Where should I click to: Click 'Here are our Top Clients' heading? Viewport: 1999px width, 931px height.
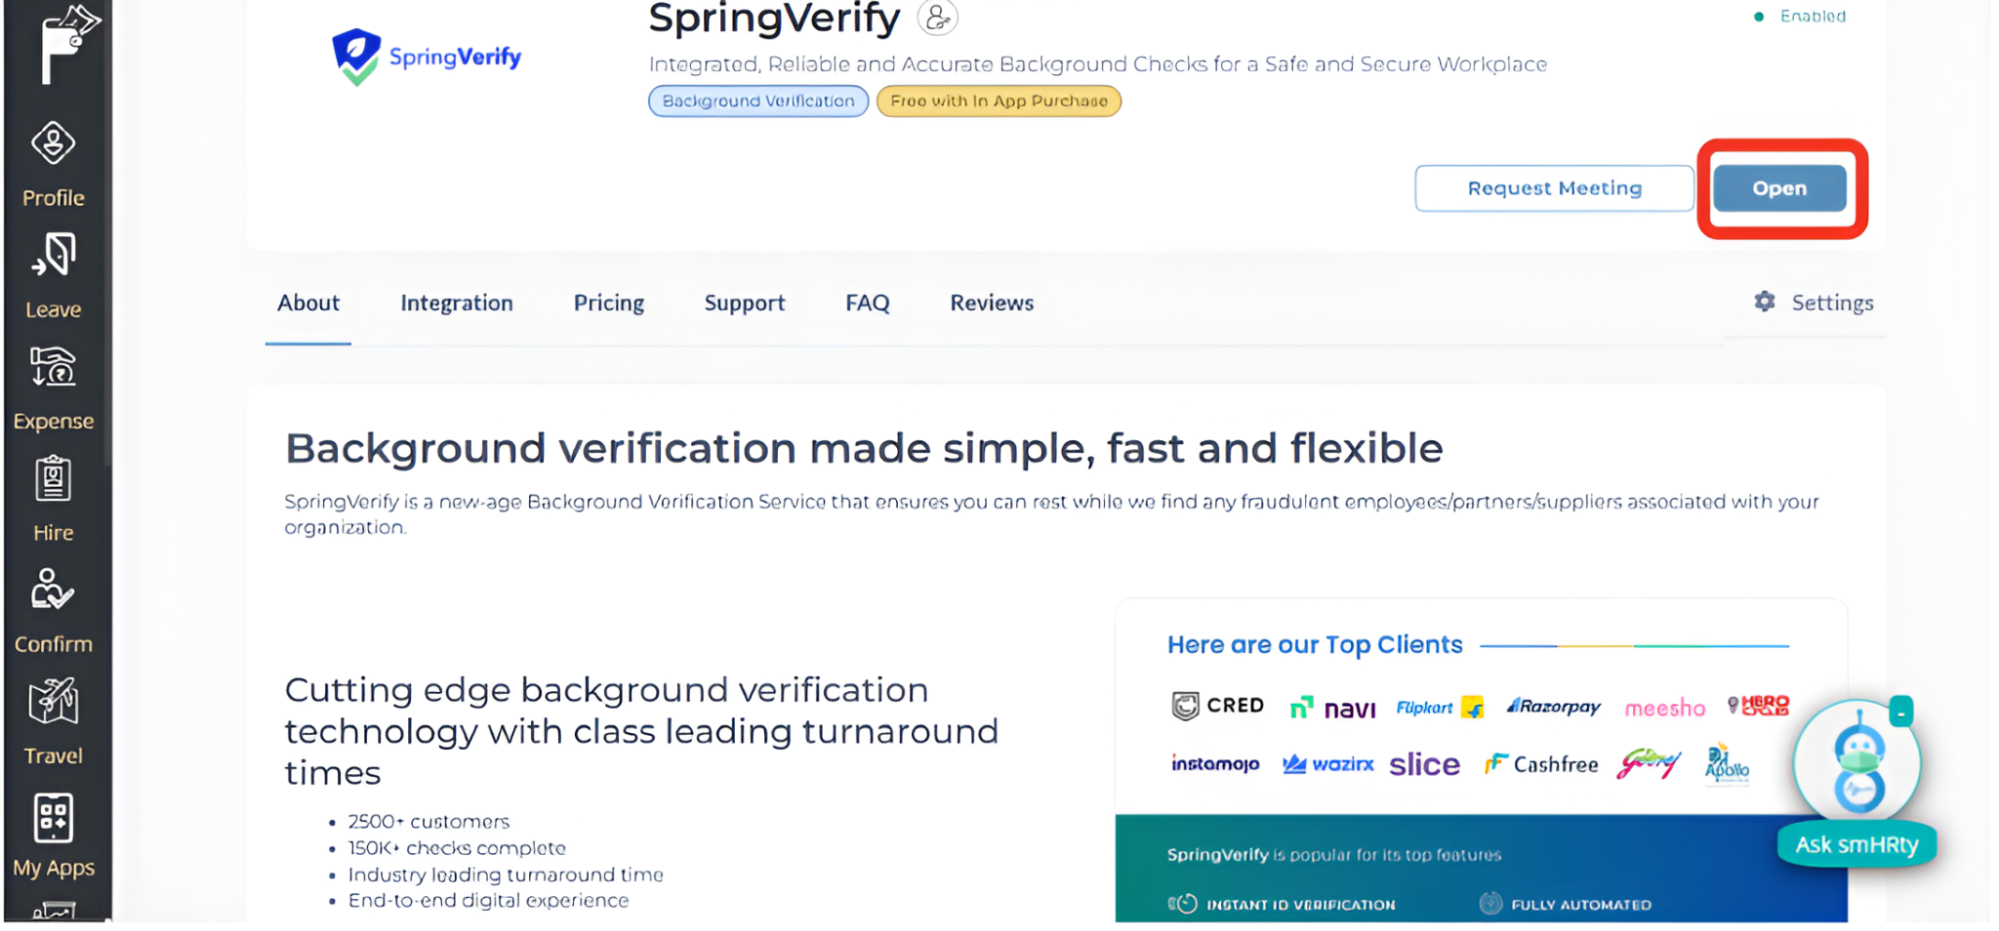click(1314, 645)
